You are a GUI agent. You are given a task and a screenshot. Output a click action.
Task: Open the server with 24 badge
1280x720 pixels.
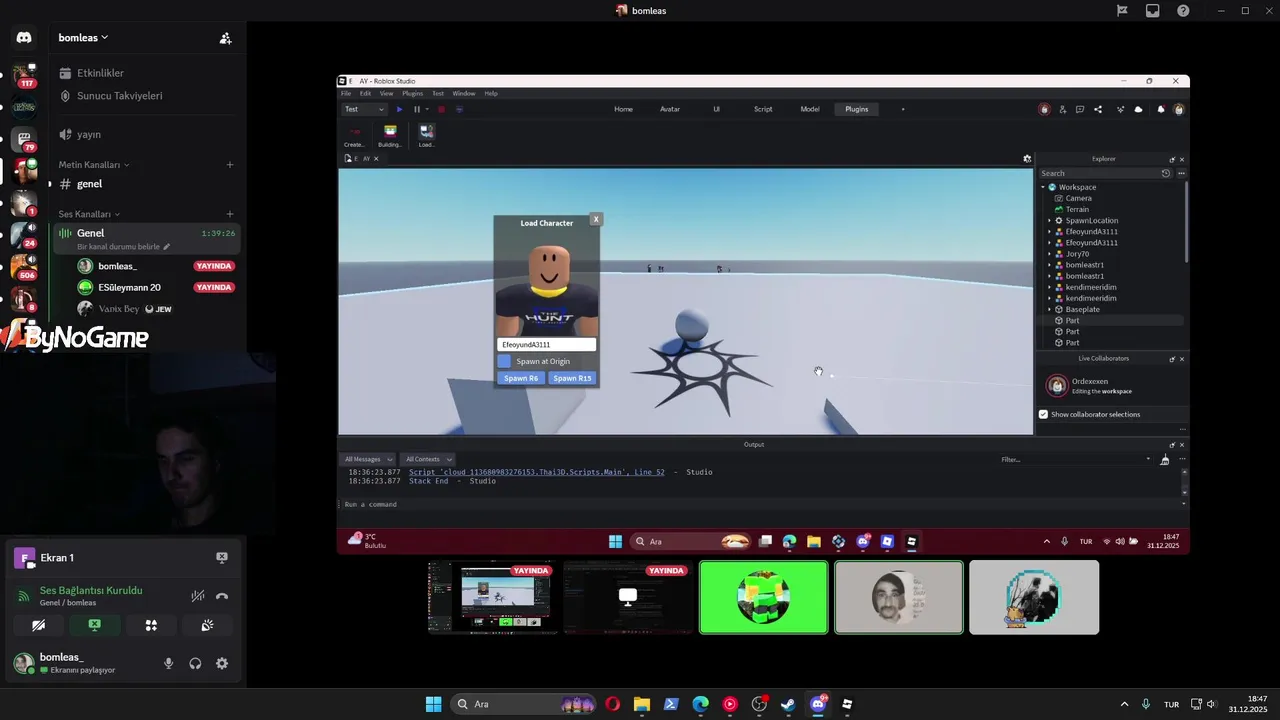click(x=24, y=235)
